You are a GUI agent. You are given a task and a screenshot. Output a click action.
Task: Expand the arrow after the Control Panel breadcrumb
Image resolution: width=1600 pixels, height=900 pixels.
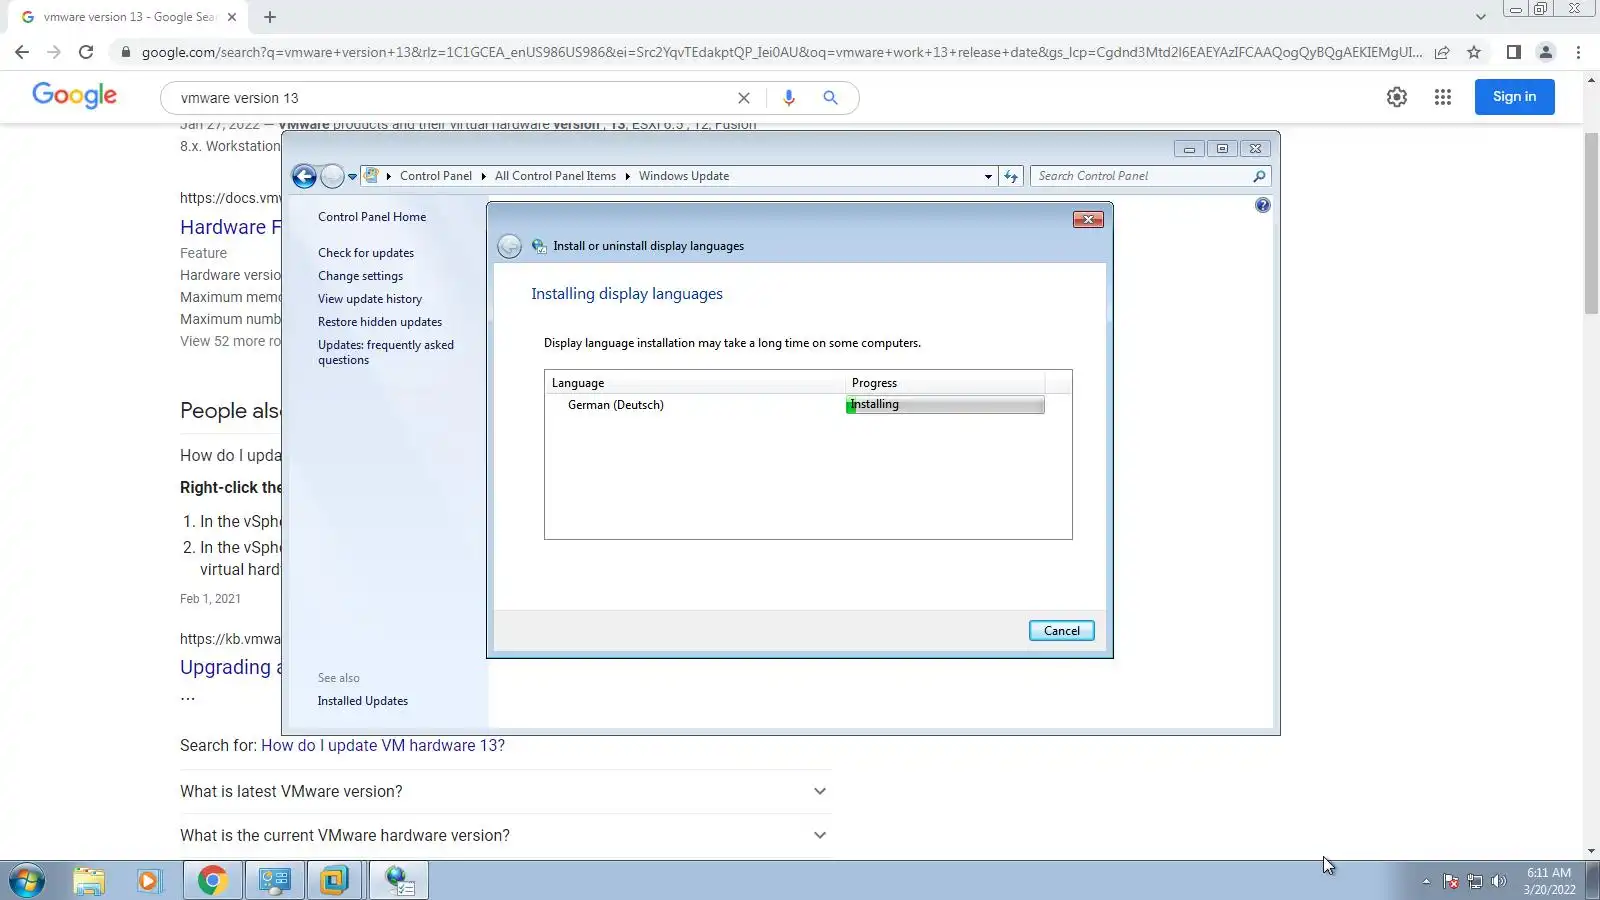(483, 176)
